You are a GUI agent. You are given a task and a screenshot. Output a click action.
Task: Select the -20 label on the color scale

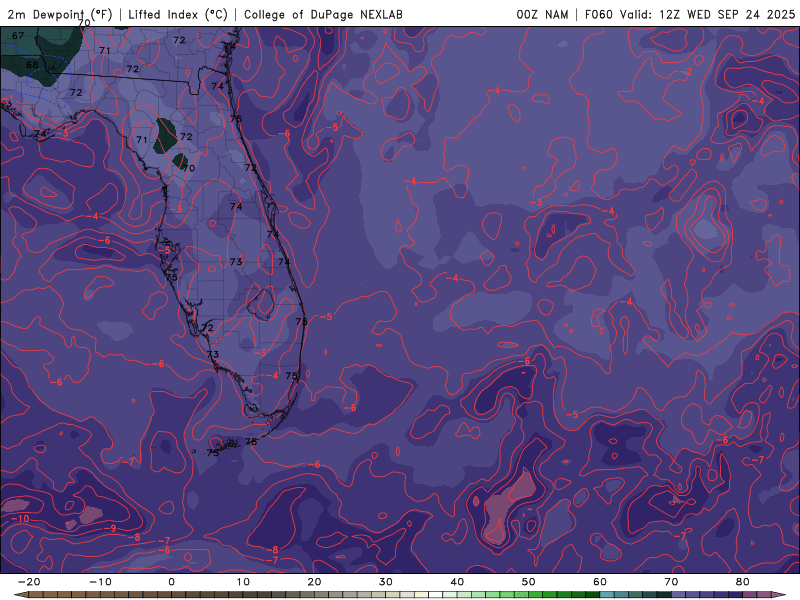29,582
